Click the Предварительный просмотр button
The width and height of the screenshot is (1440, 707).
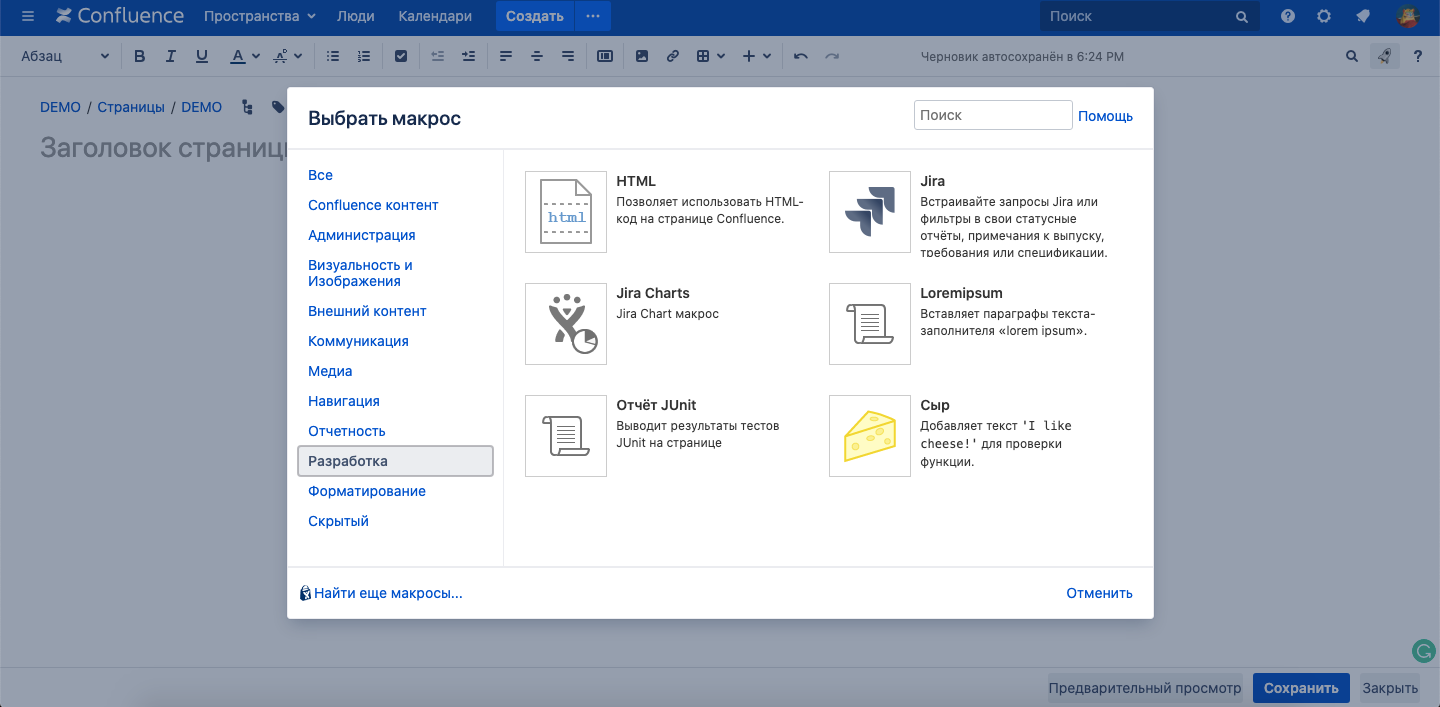pos(1145,688)
